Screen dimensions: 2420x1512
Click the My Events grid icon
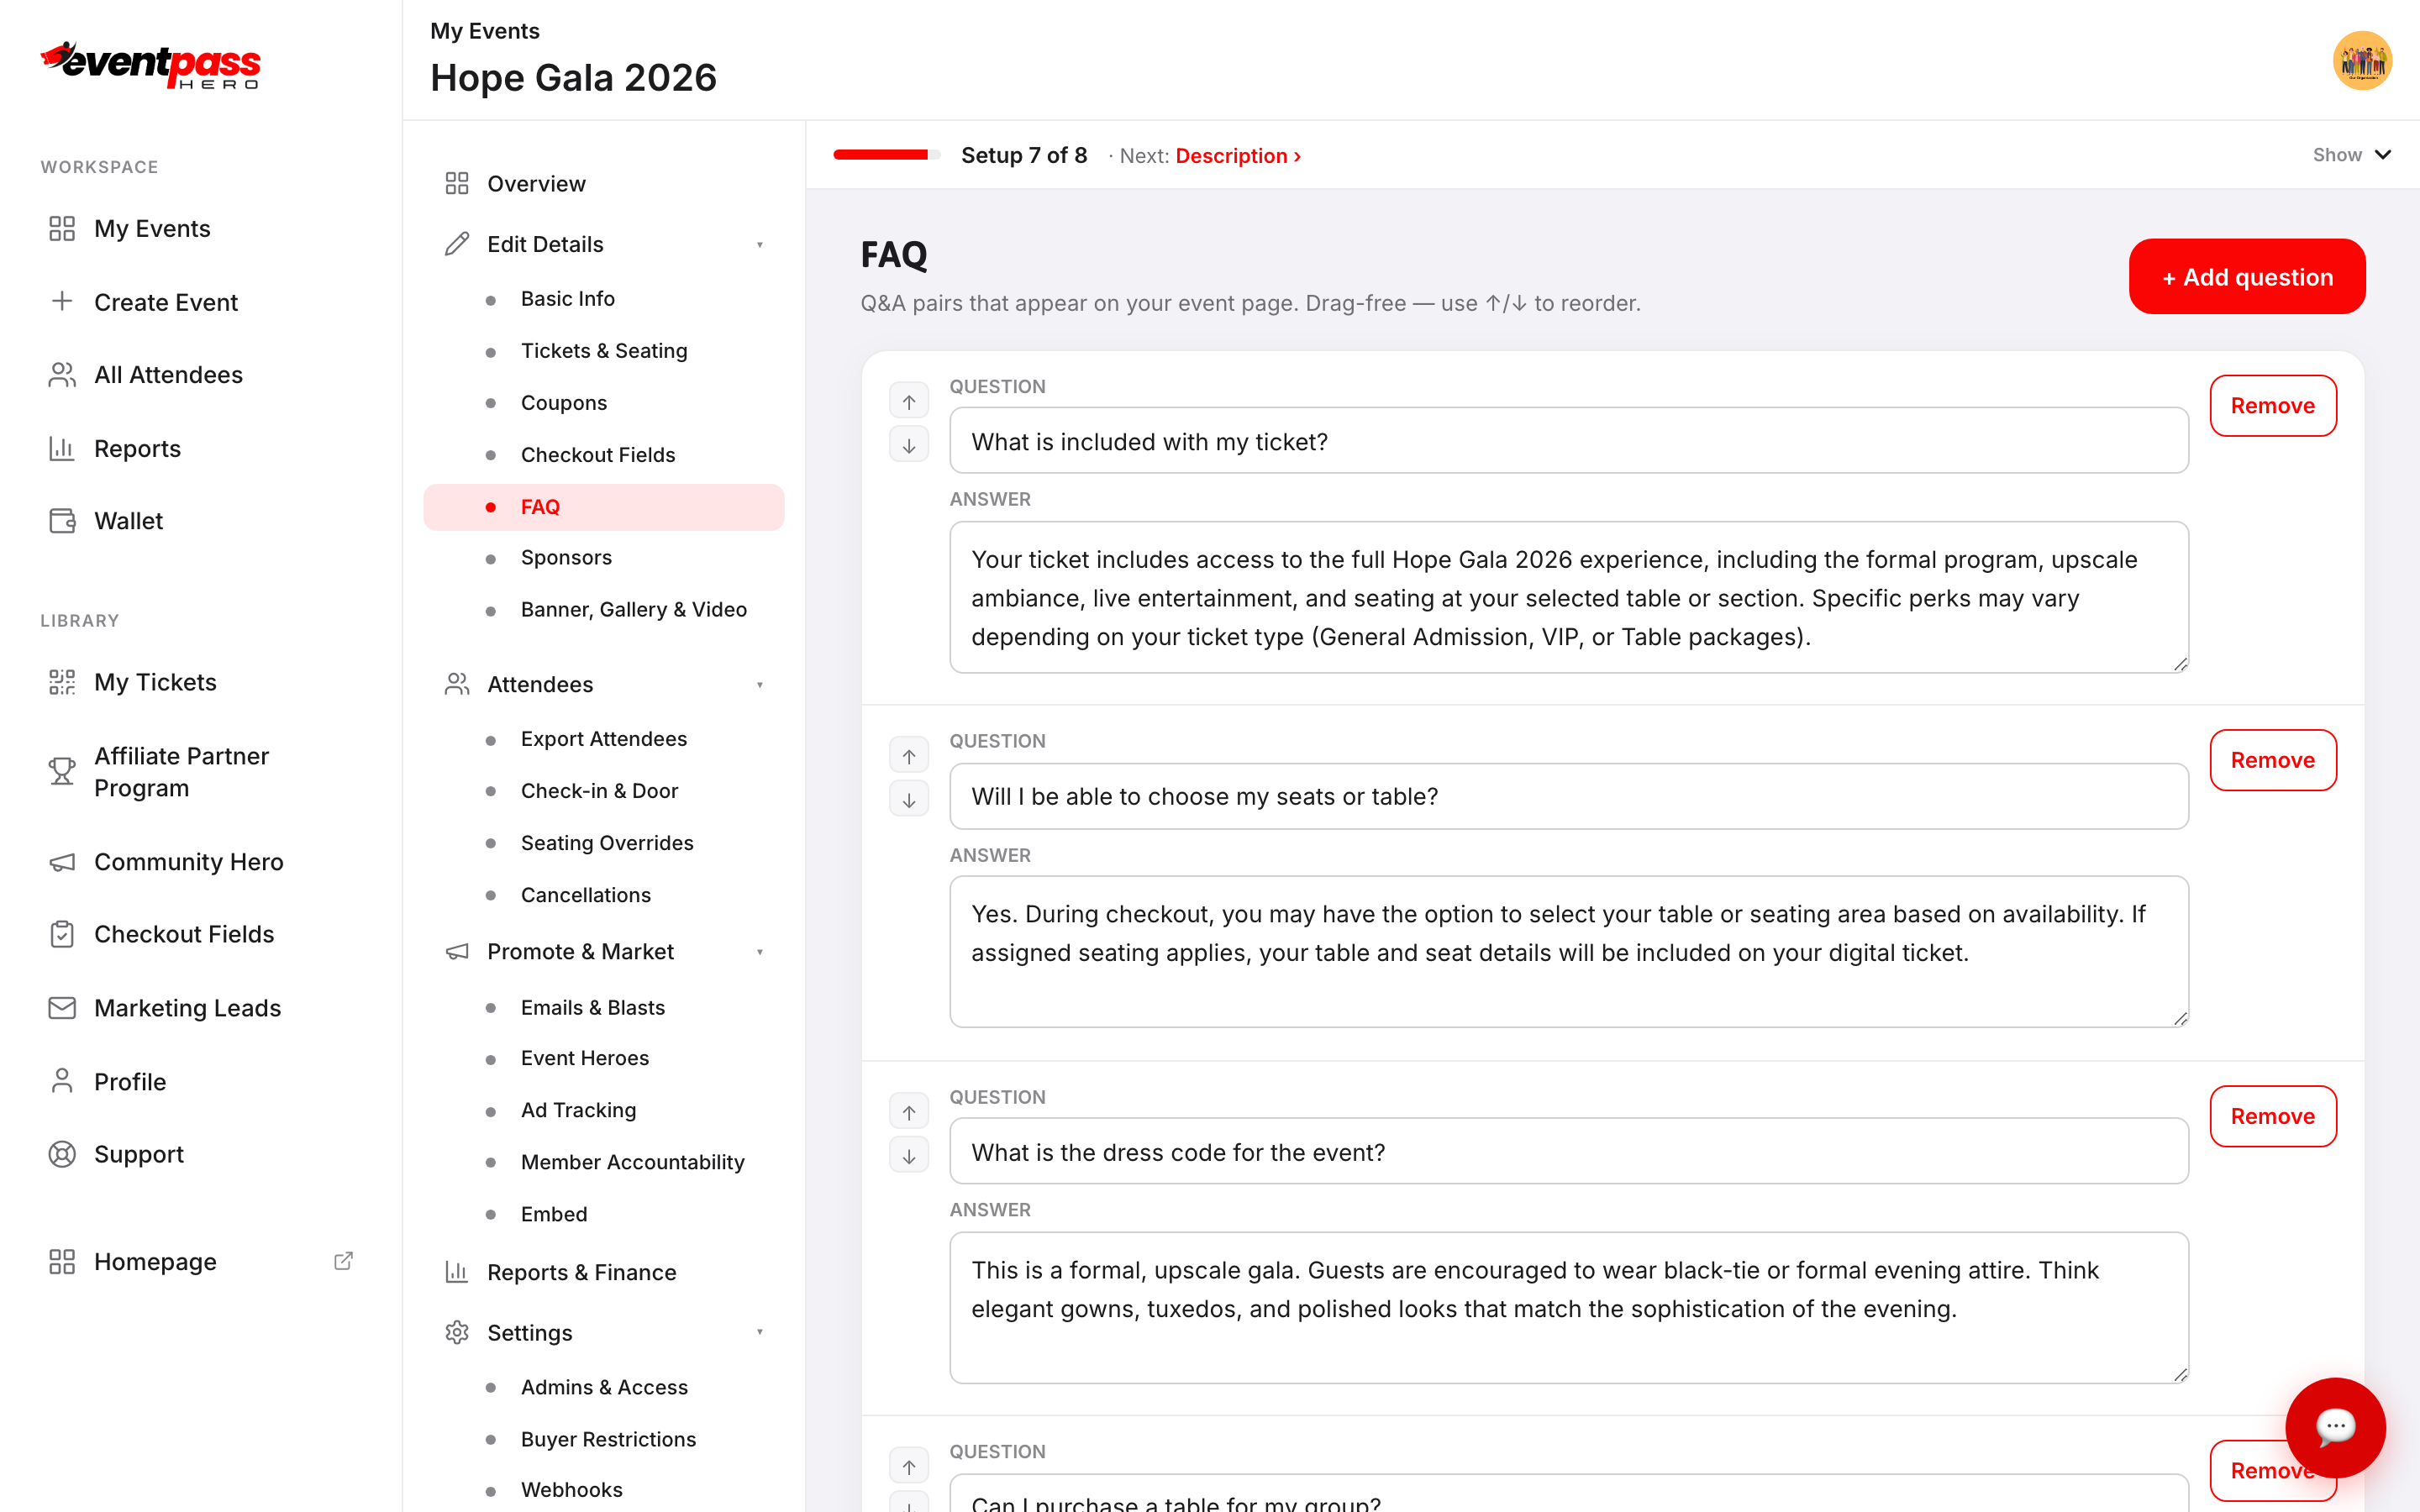62,228
